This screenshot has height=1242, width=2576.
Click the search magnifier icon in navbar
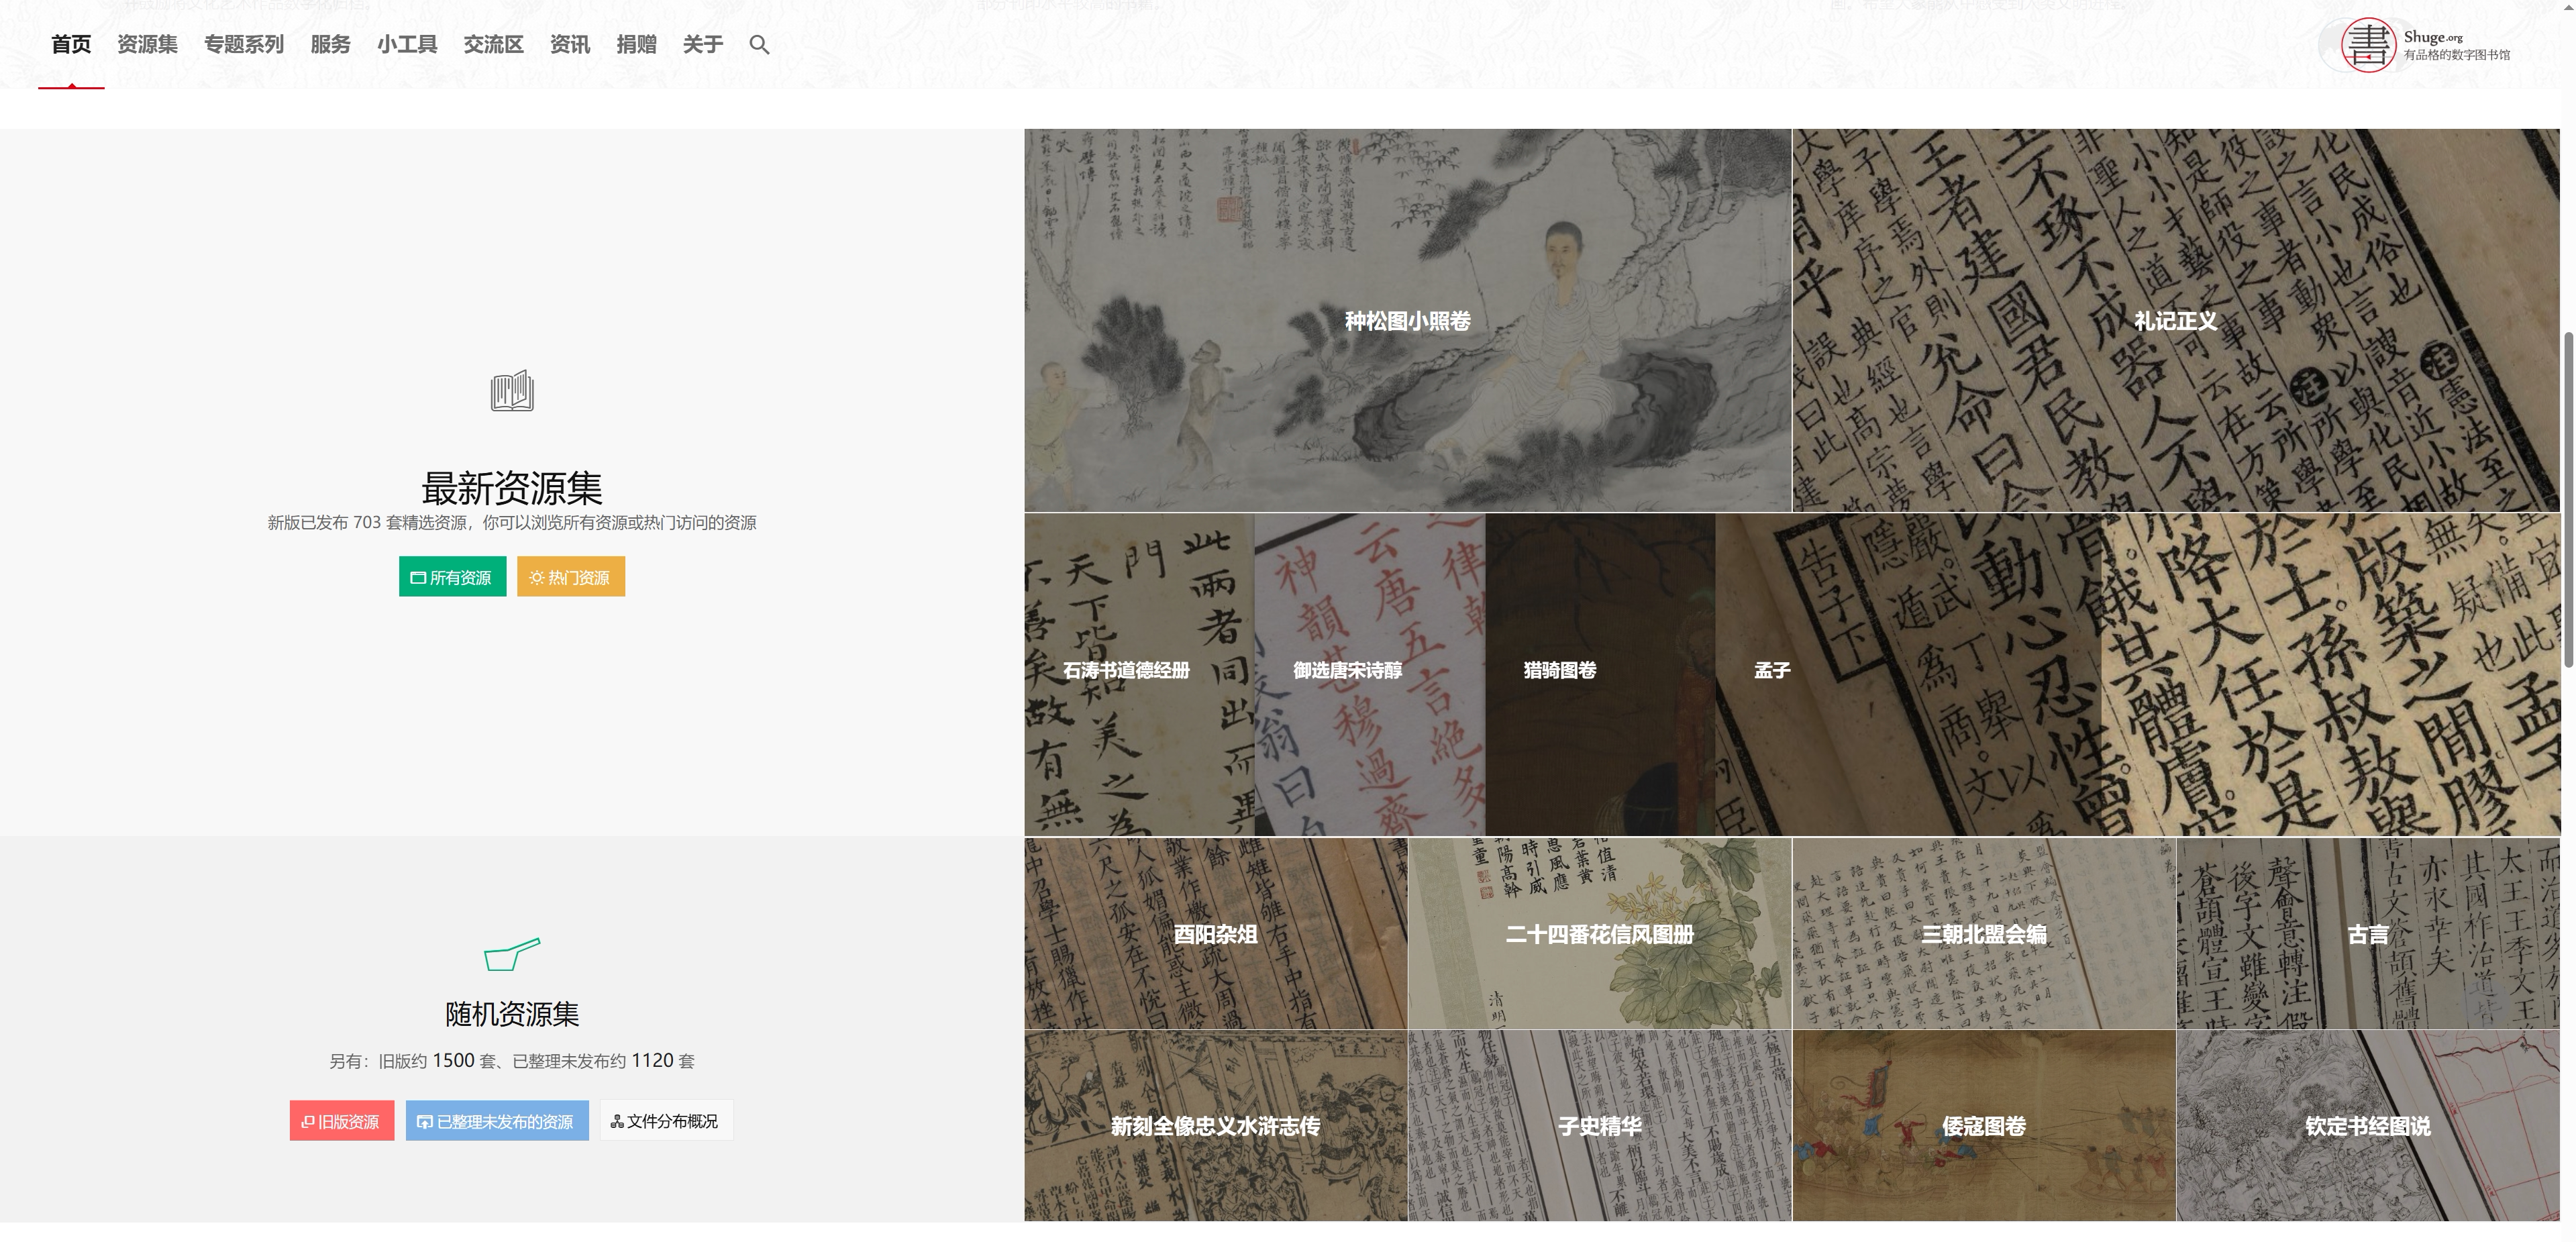(x=759, y=45)
